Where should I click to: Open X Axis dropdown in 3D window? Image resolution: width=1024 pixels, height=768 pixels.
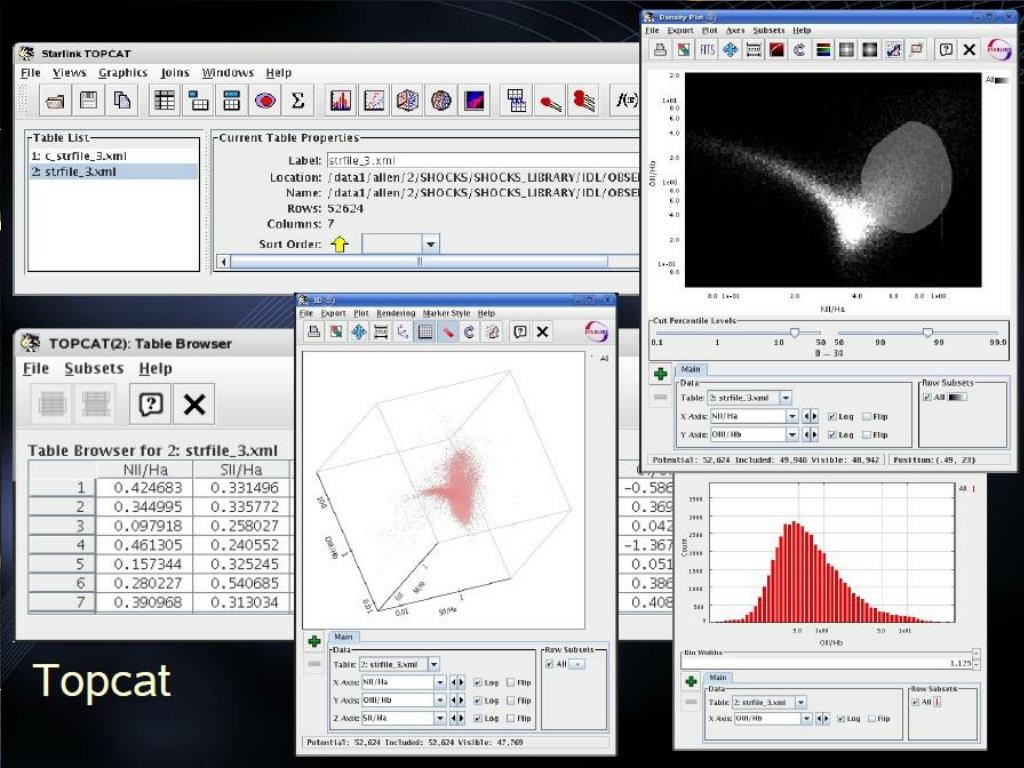(440, 682)
